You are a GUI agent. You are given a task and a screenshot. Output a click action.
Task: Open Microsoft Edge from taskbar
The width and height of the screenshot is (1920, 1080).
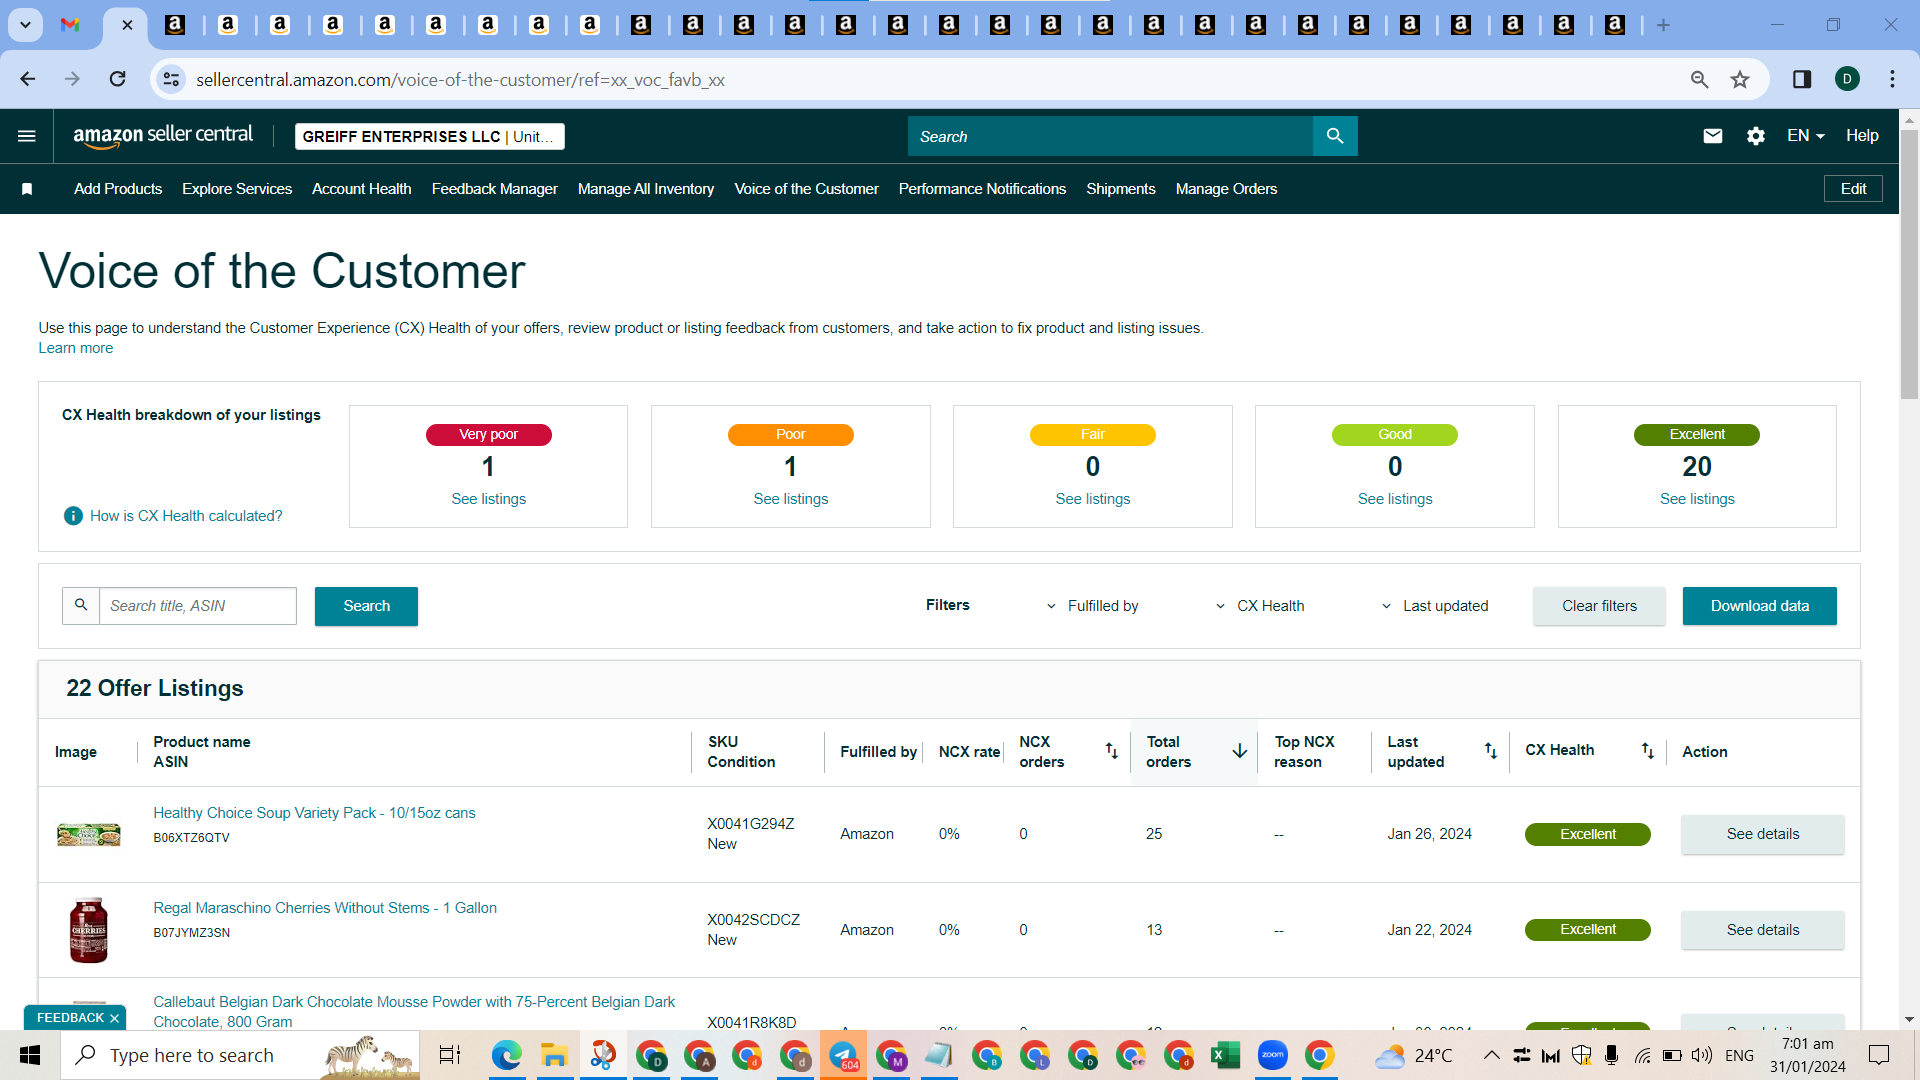pyautogui.click(x=506, y=1055)
